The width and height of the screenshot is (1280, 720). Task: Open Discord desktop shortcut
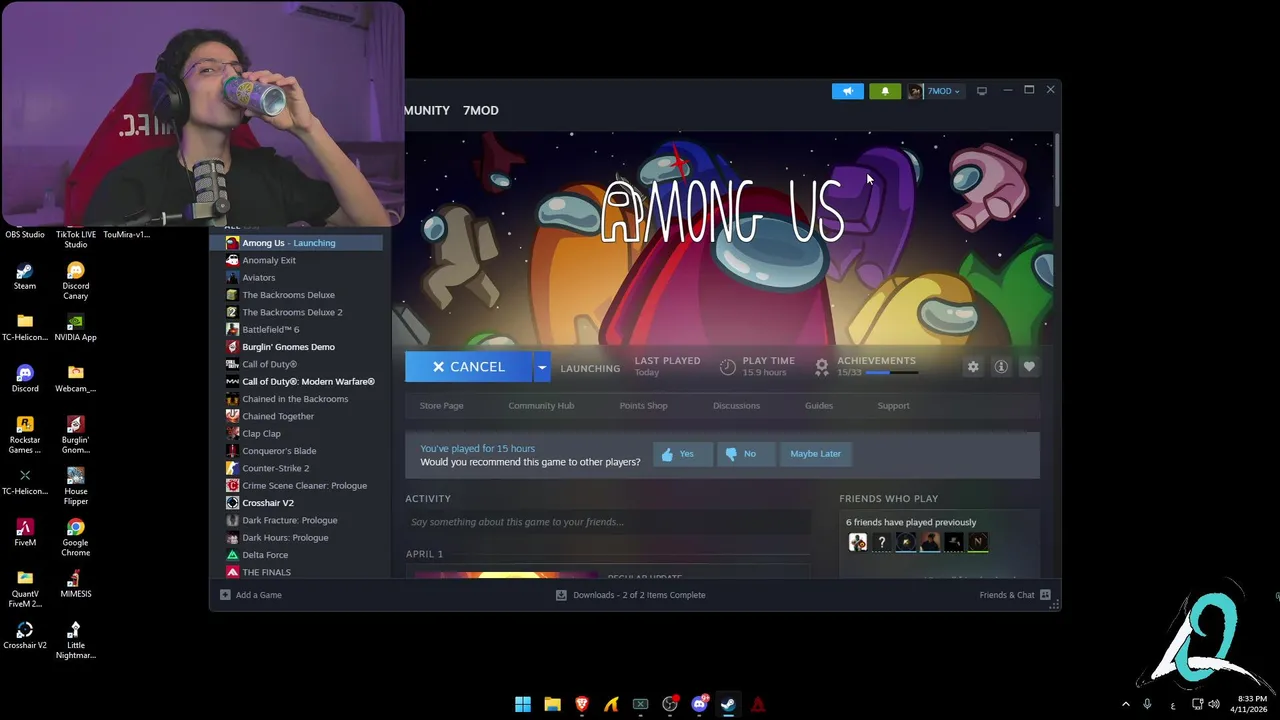pyautogui.click(x=25, y=379)
